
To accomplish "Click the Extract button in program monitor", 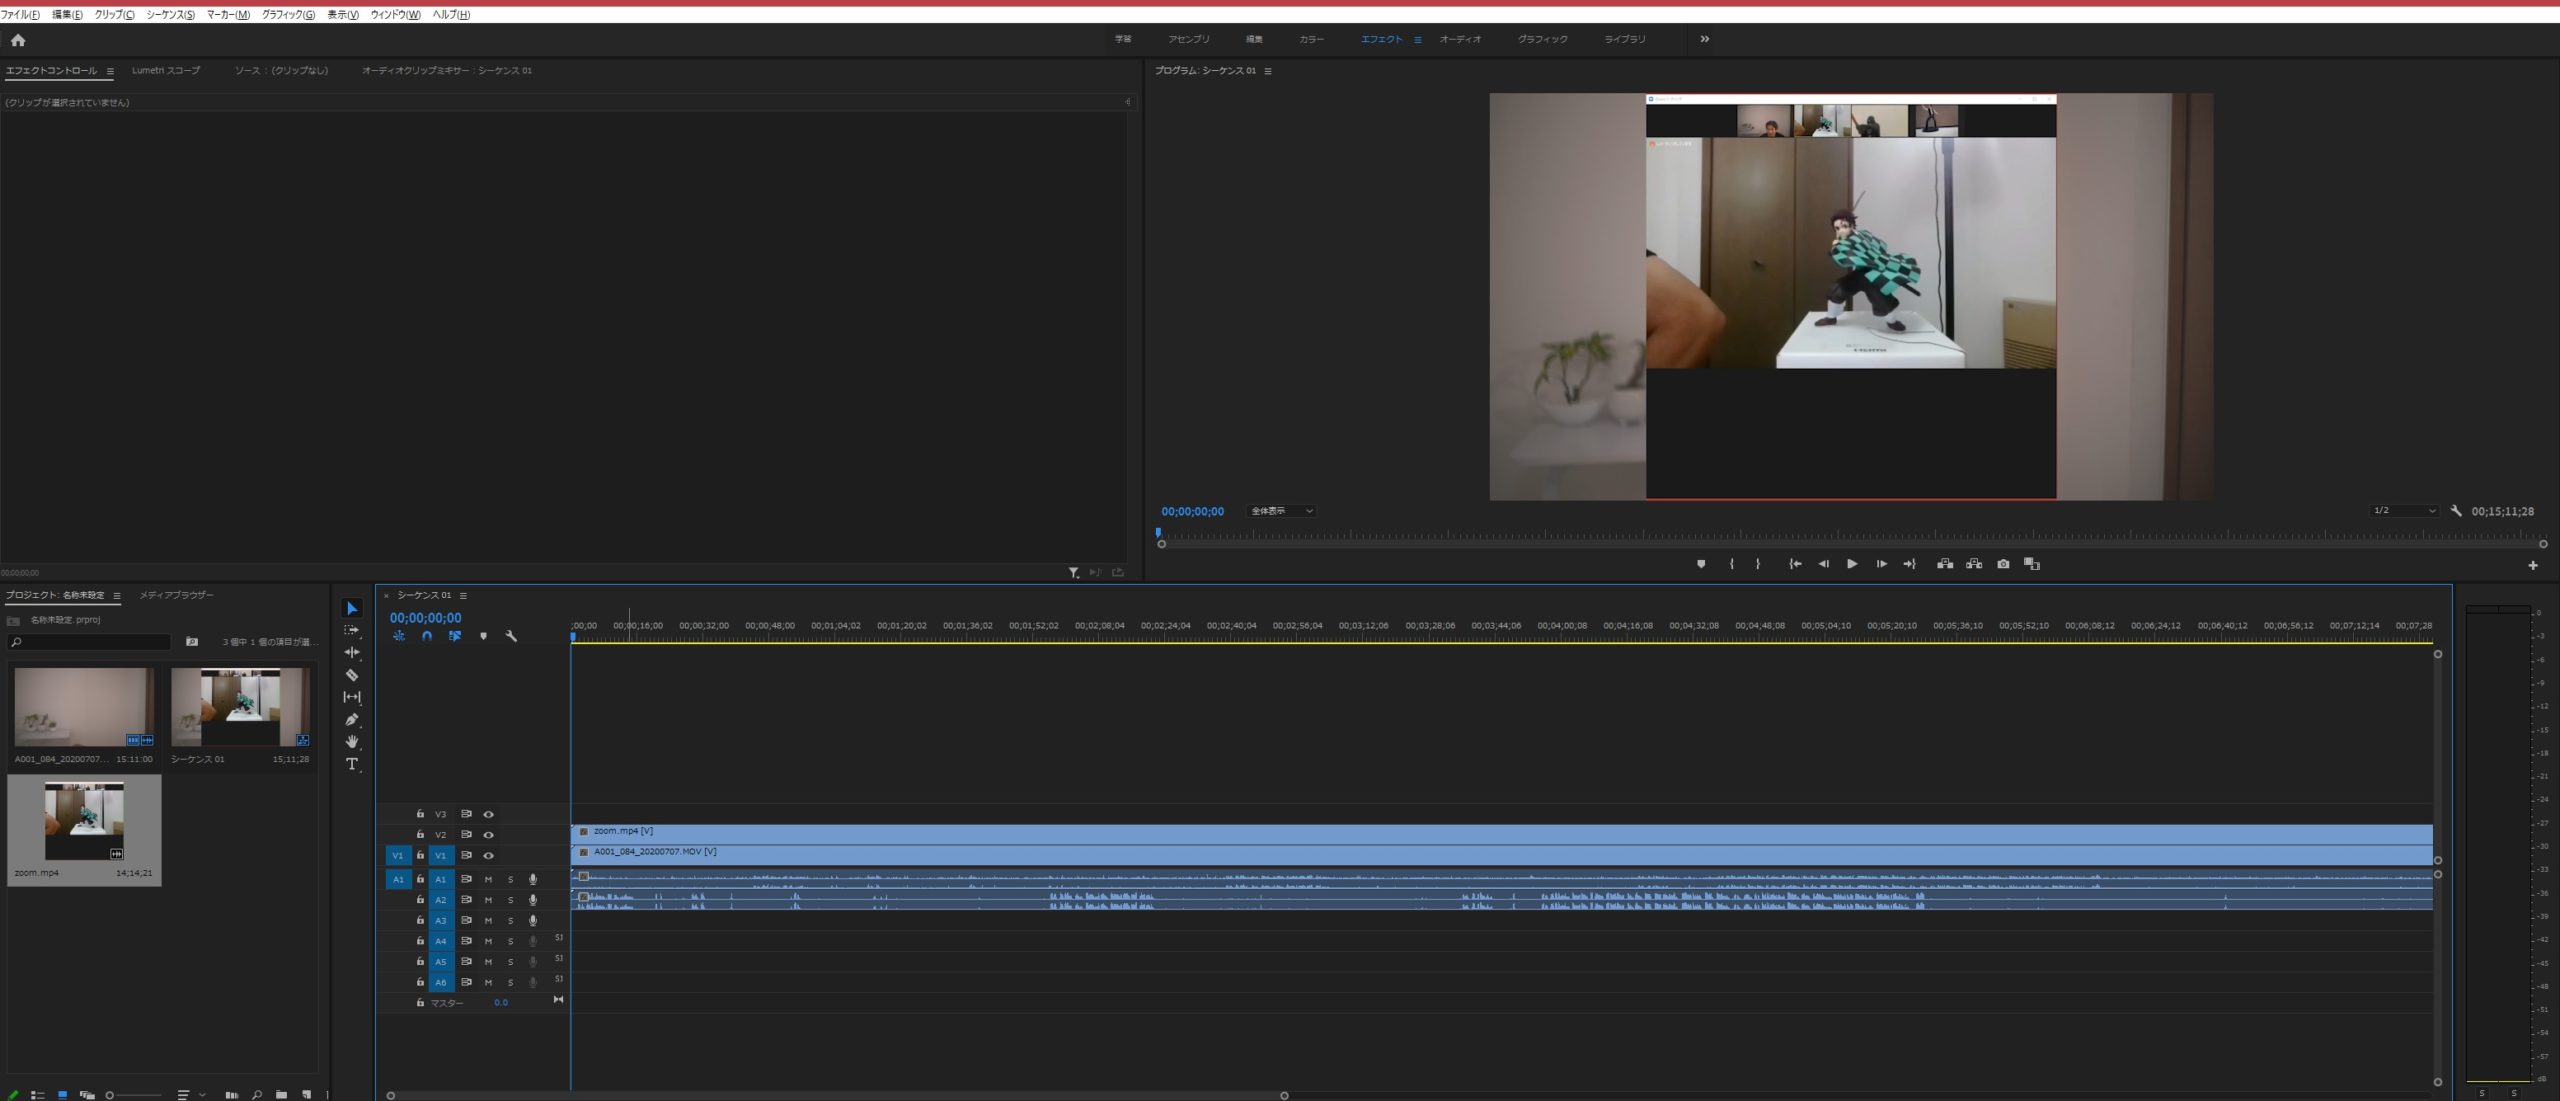I will pos(1974,564).
